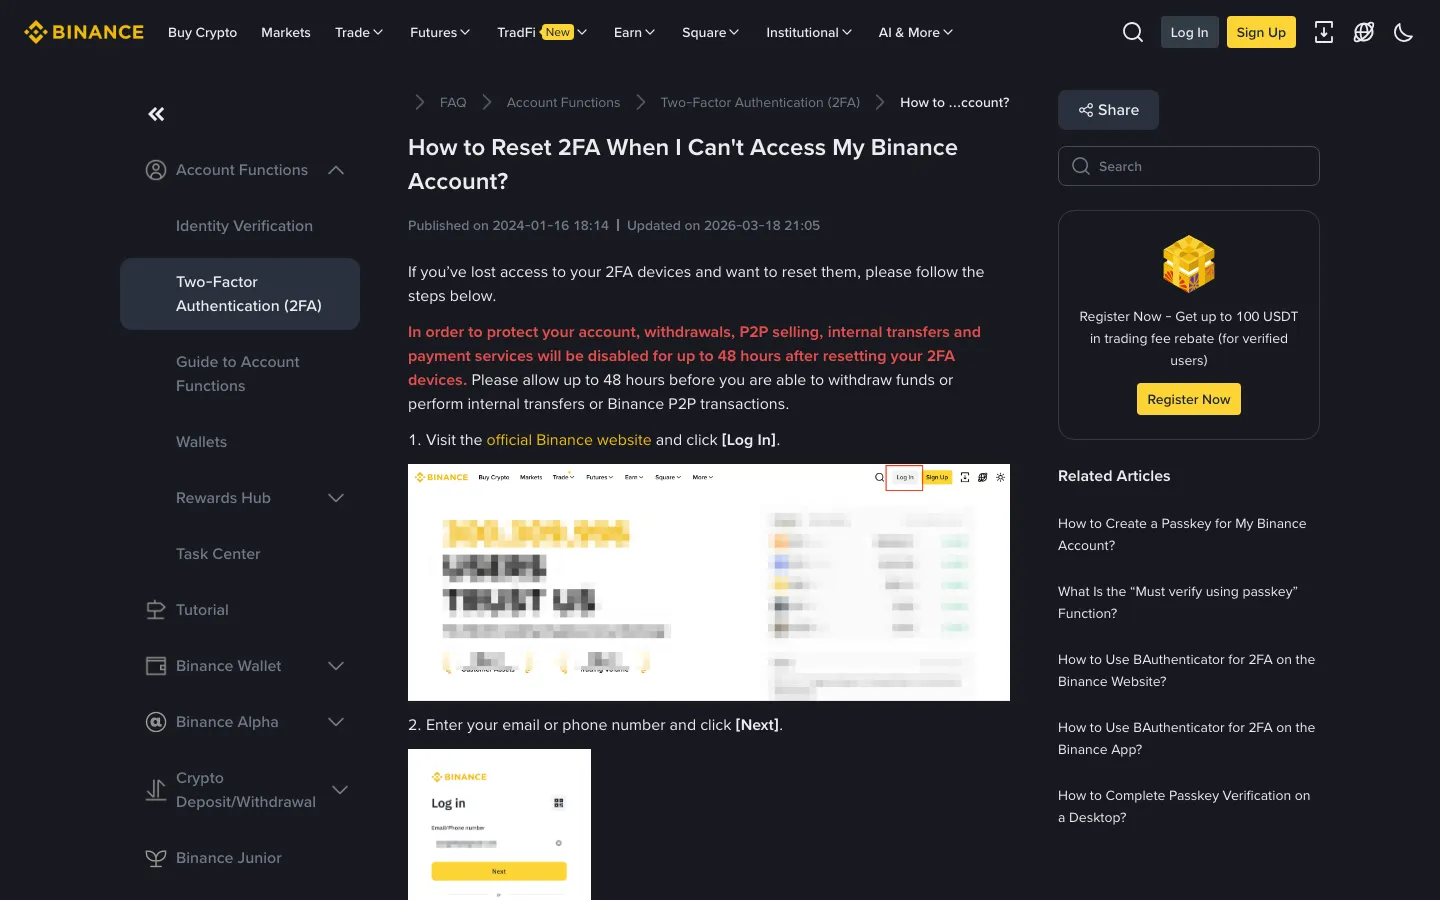Expand the Rewards Hub section
Image resolution: width=1440 pixels, height=900 pixels.
point(336,498)
